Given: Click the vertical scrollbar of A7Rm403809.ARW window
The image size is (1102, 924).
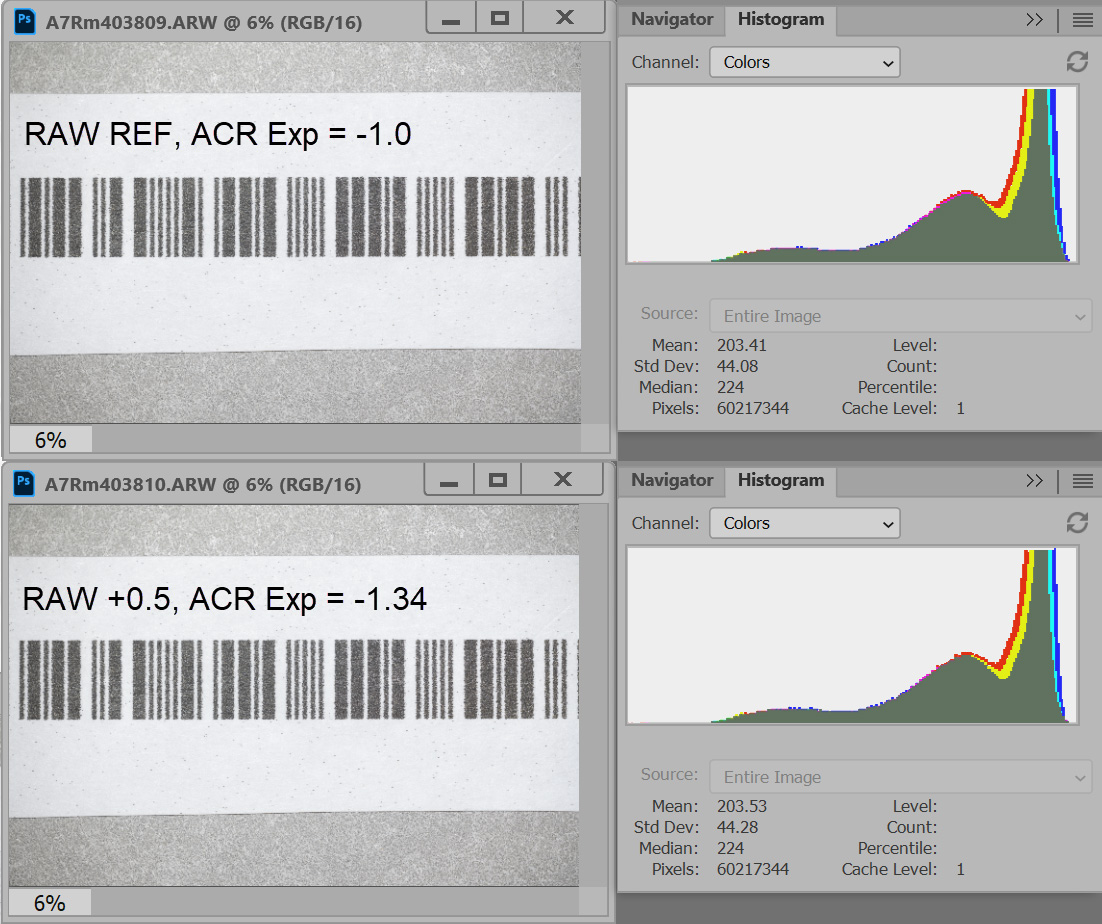Looking at the screenshot, I should coord(595,232).
